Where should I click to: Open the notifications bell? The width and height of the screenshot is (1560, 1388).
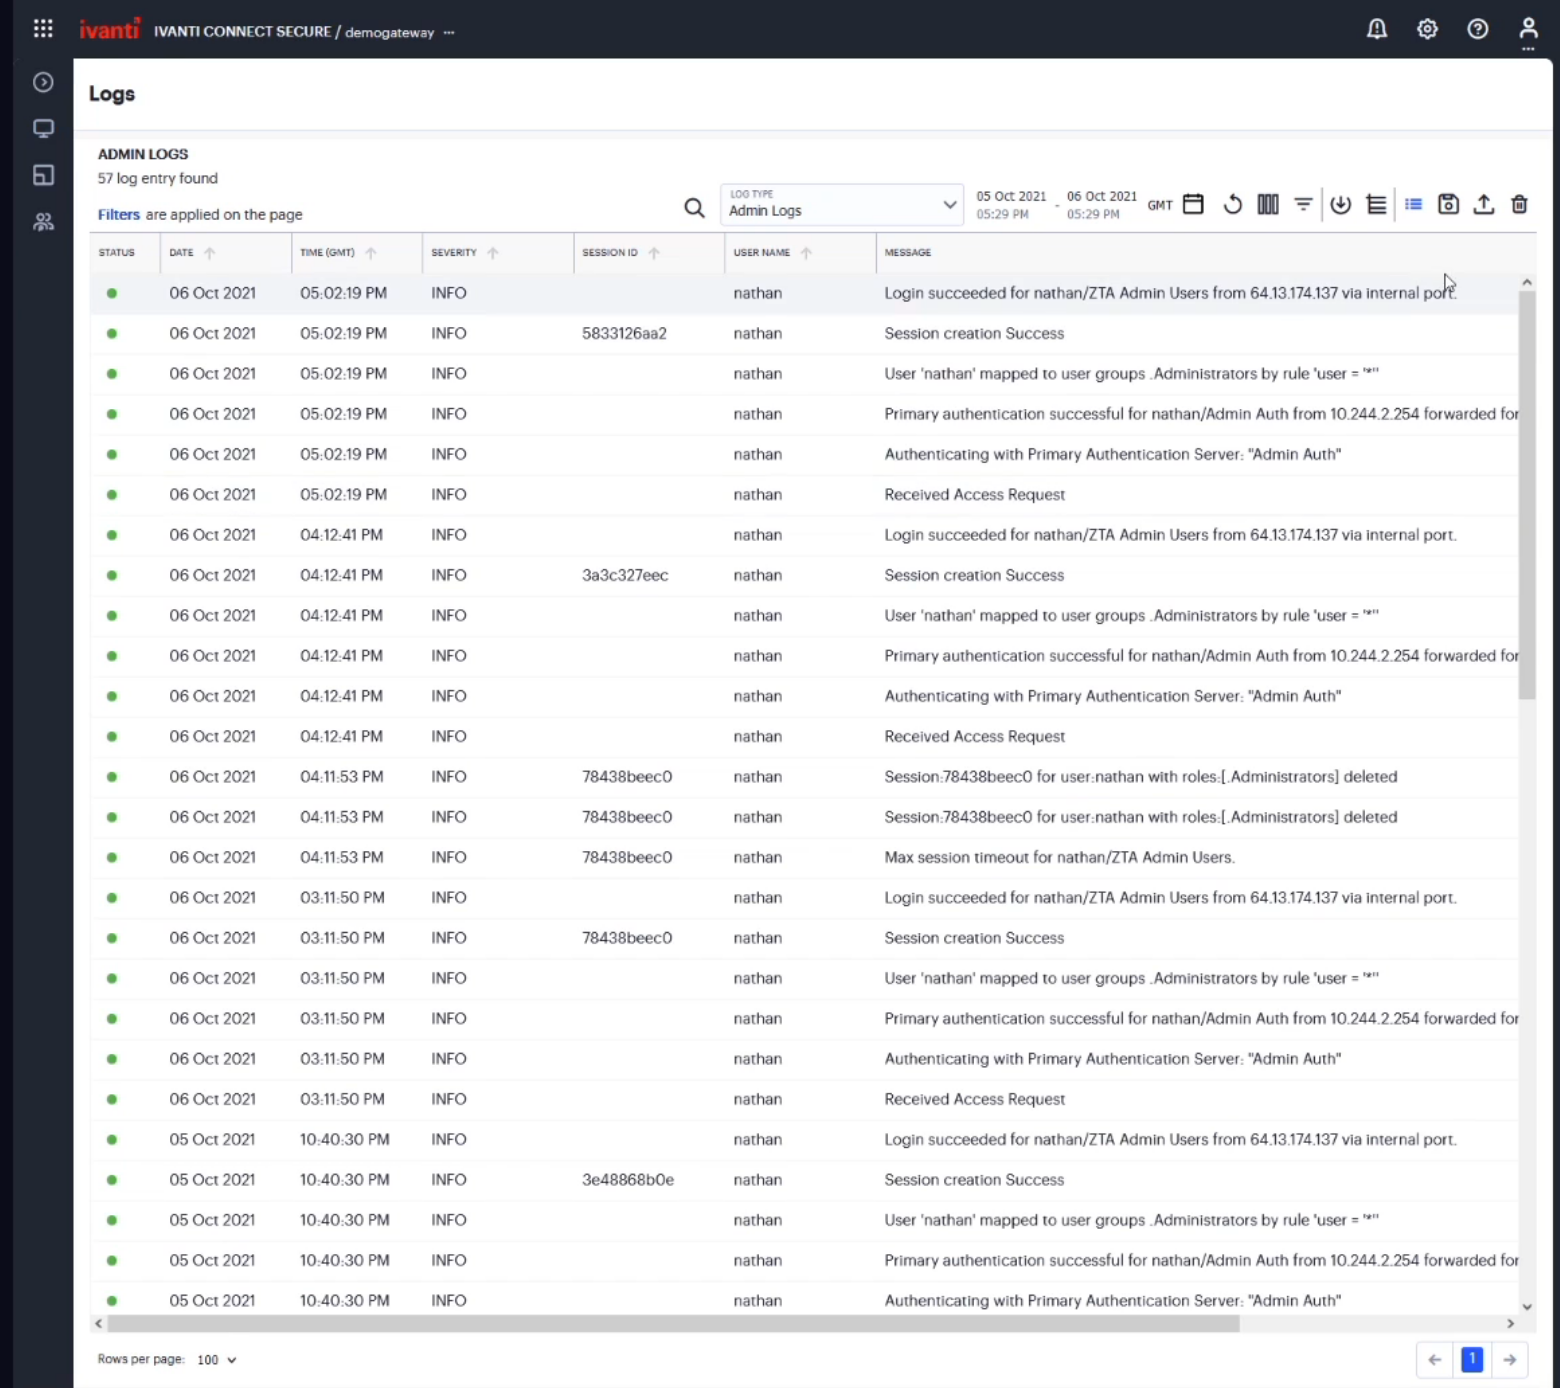tap(1376, 29)
